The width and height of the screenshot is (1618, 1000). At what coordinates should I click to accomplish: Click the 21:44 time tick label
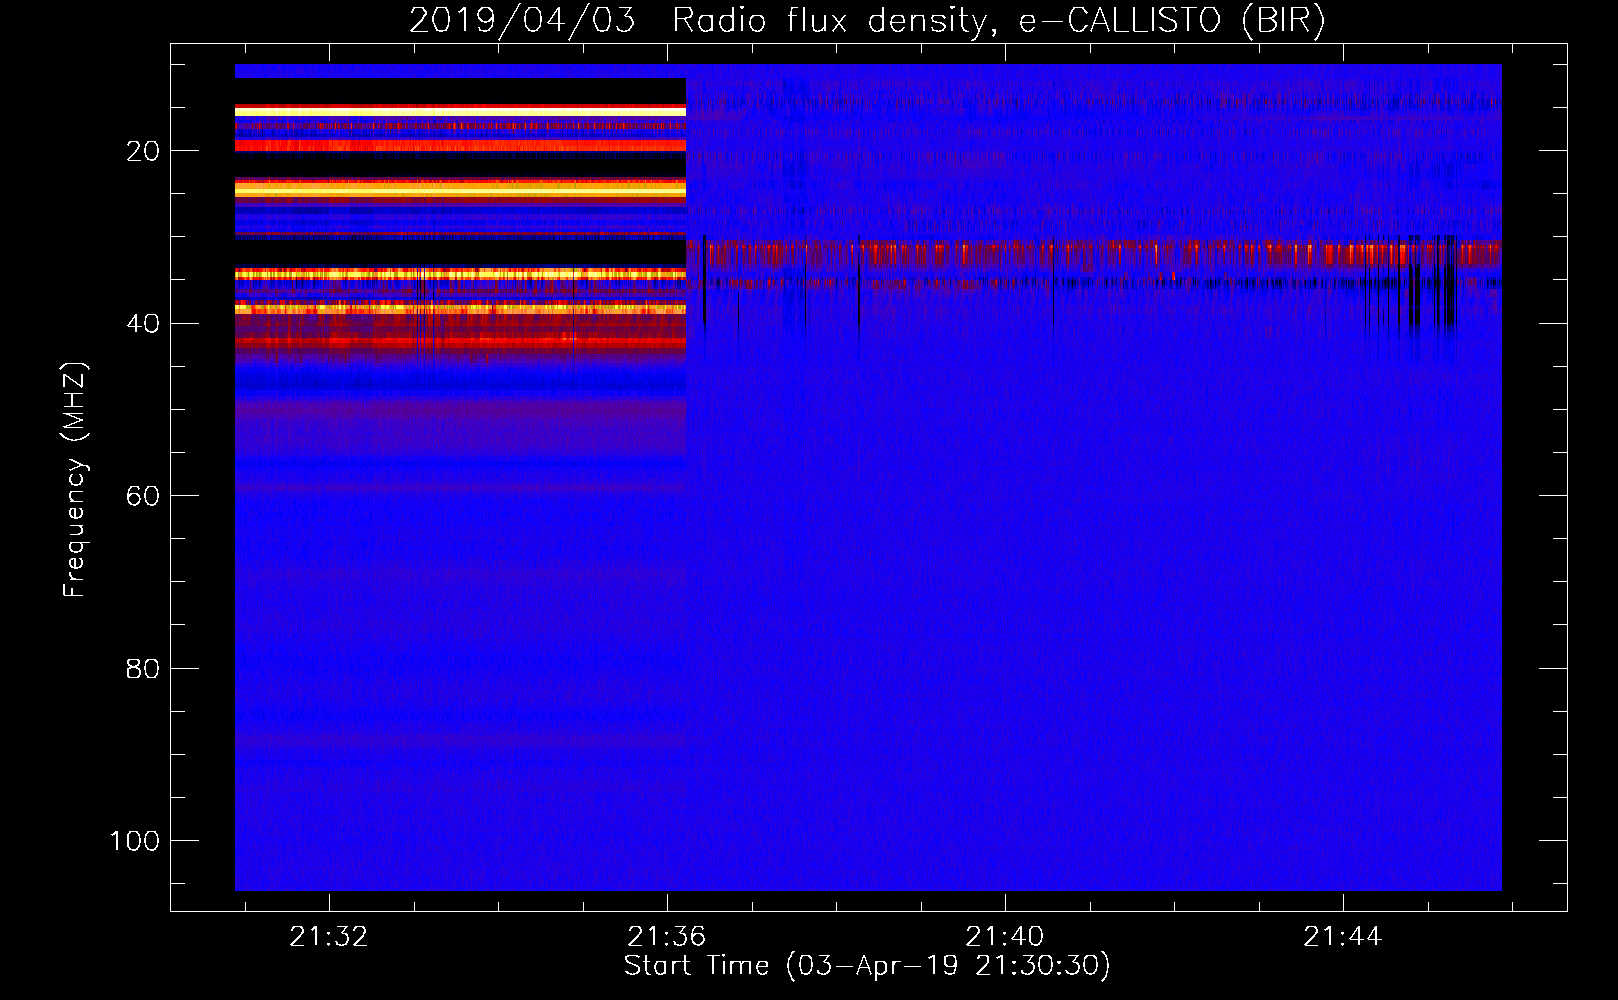click(x=1343, y=937)
